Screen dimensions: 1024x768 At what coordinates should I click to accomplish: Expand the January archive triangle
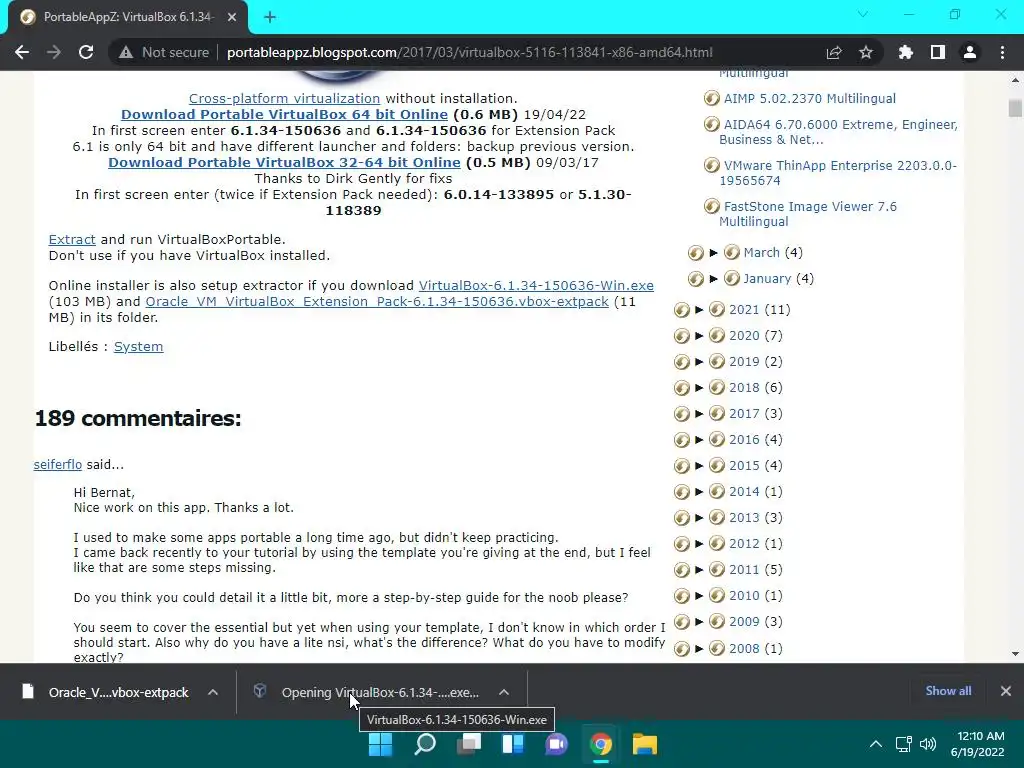tap(714, 279)
